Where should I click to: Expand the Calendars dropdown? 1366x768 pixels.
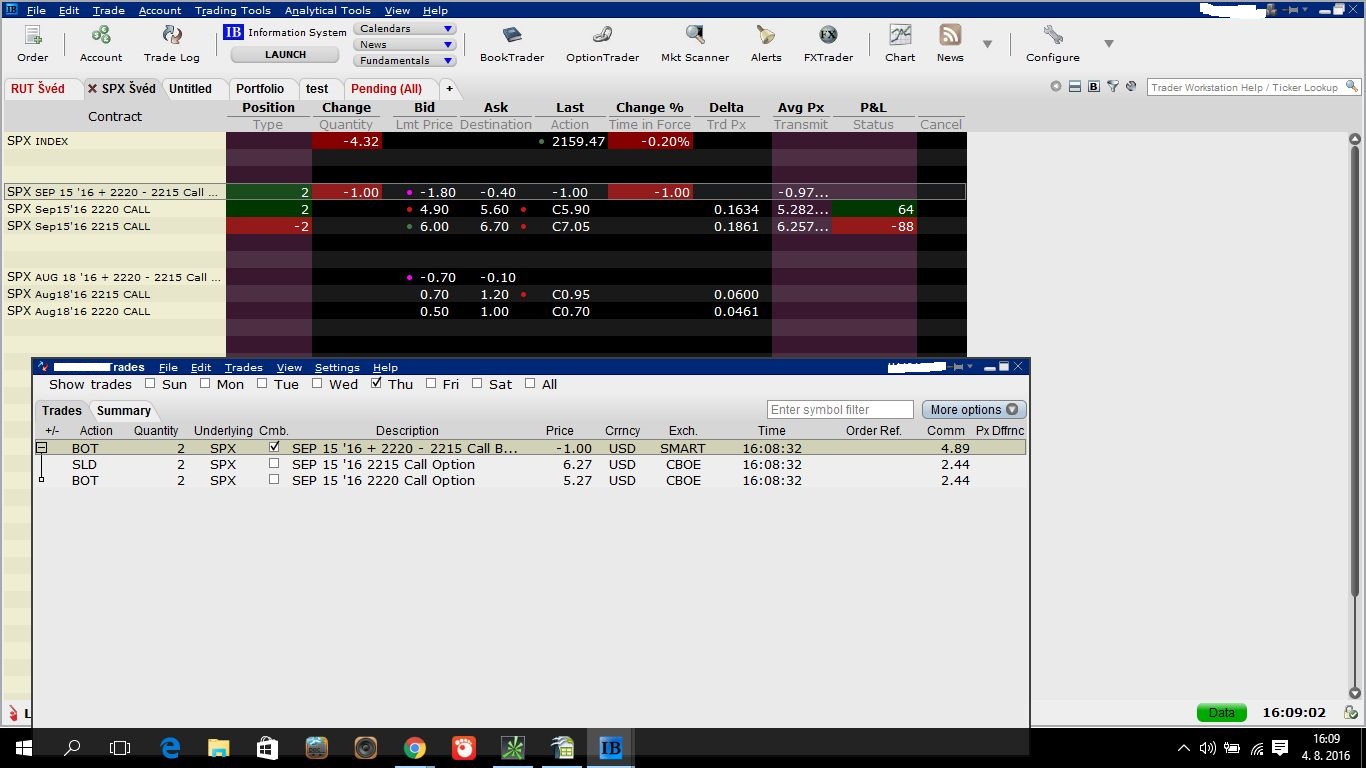405,29
